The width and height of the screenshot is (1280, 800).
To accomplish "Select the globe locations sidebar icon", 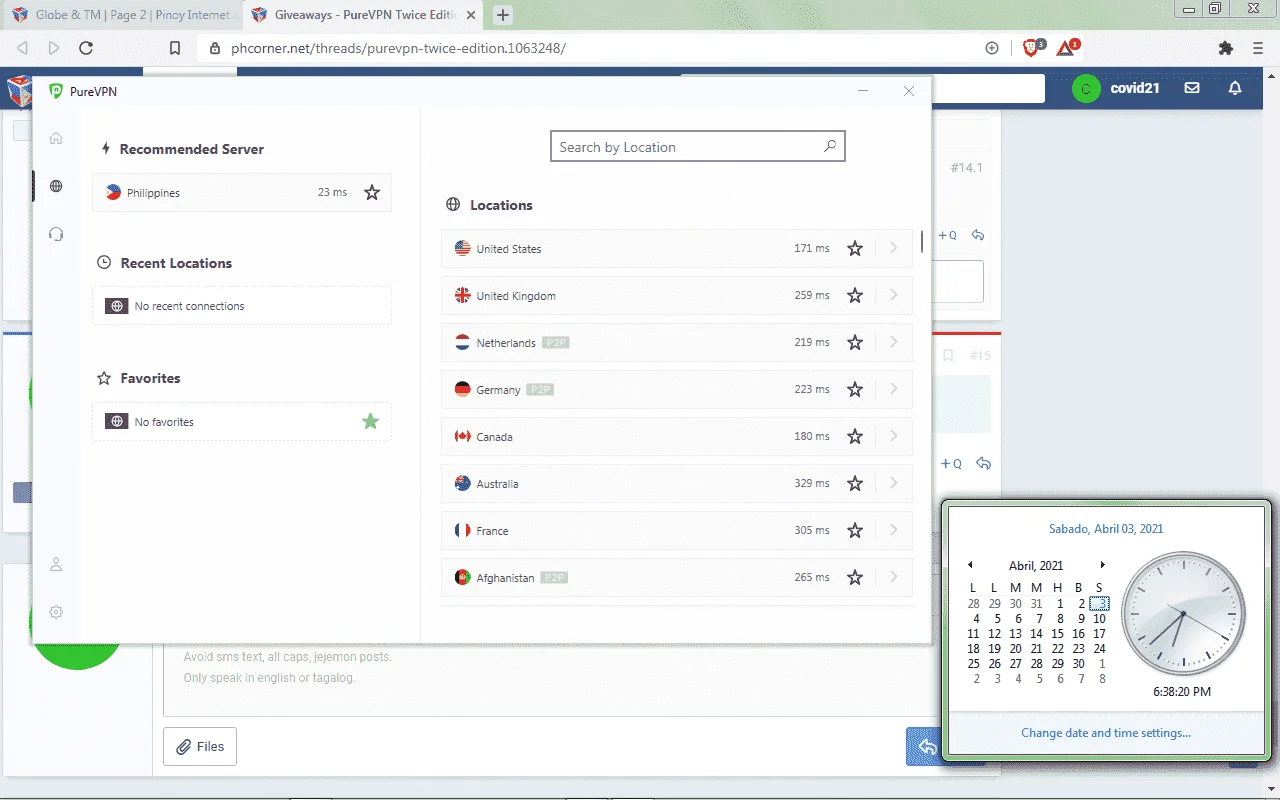I will coord(56,186).
